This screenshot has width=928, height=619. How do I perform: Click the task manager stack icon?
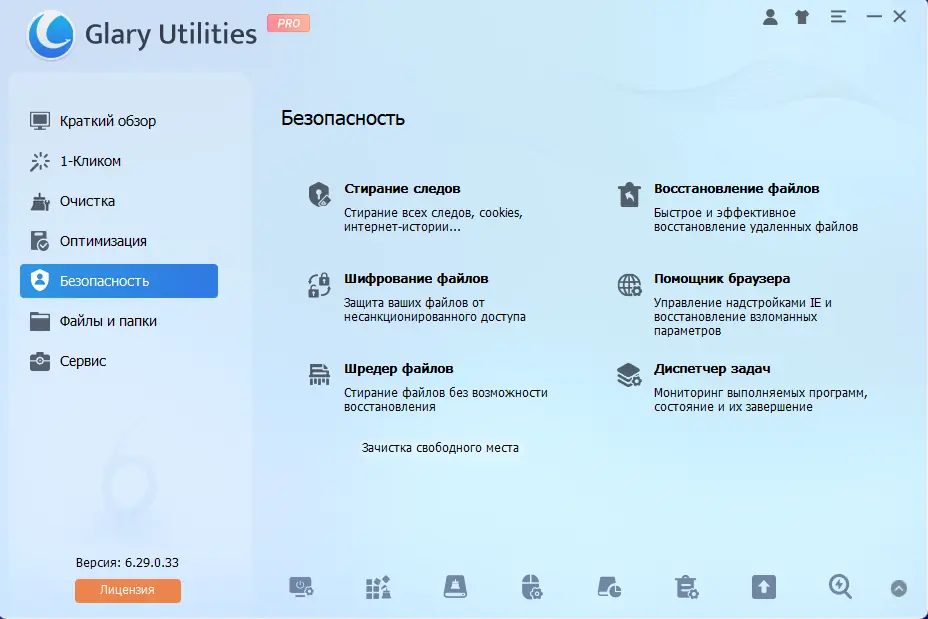coord(629,375)
